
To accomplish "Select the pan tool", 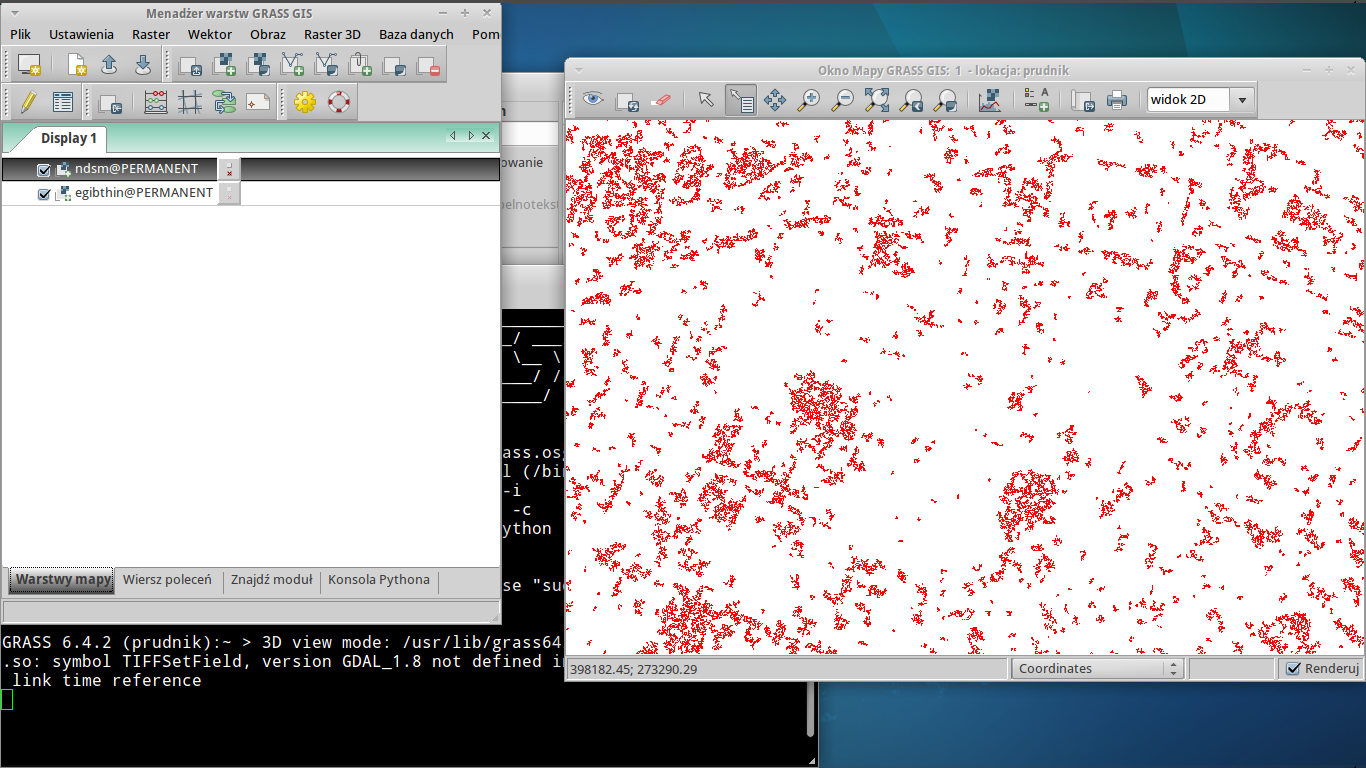I will tap(775, 99).
